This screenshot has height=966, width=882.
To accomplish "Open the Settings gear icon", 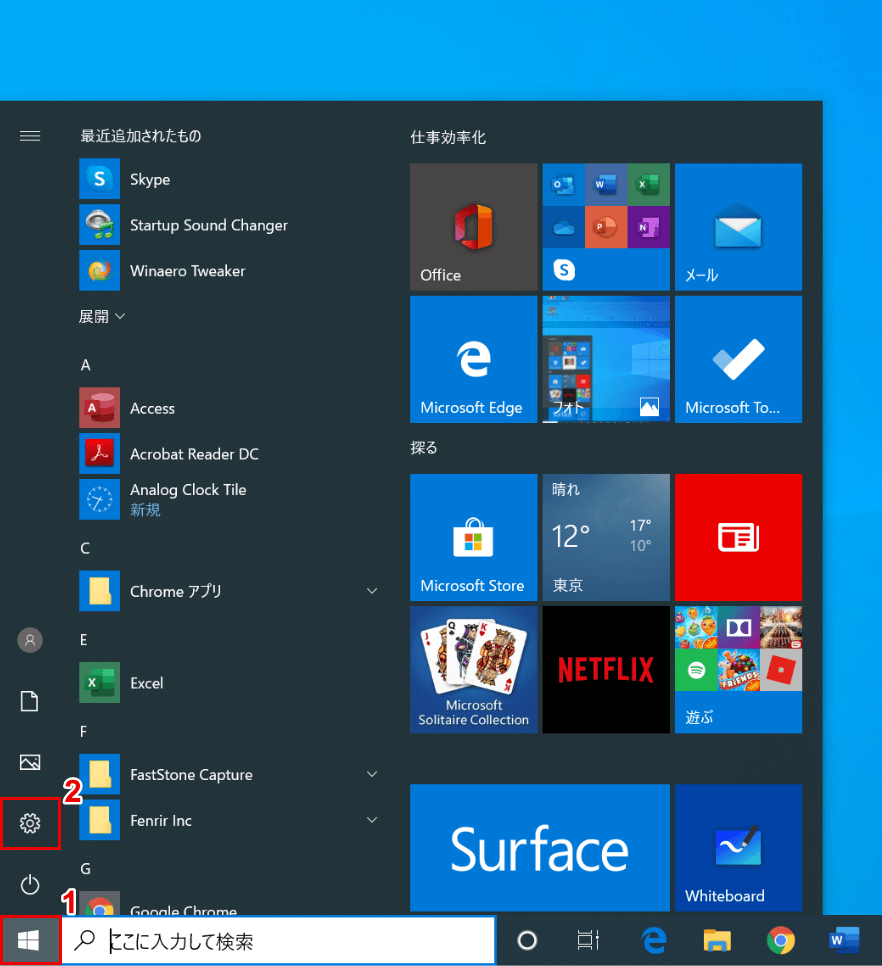I will 30,823.
